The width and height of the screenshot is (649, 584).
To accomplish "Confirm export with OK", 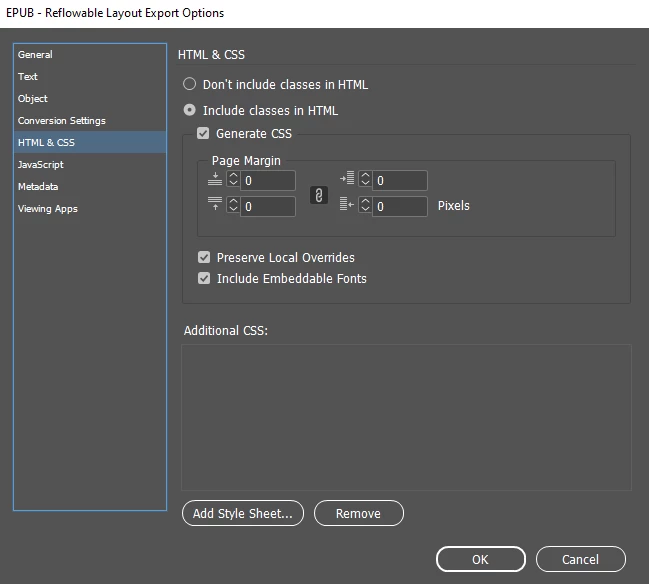I will (481, 559).
